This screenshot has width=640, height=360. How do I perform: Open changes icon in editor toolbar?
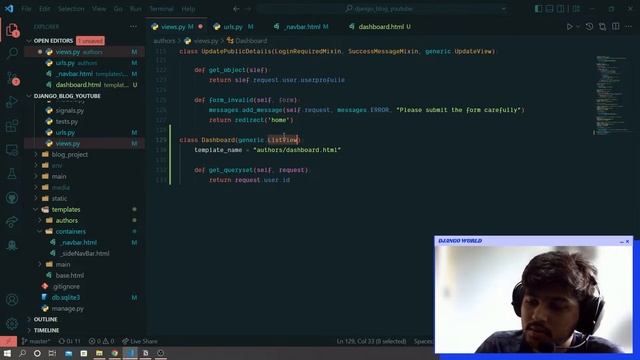pyautogui.click(x=602, y=27)
